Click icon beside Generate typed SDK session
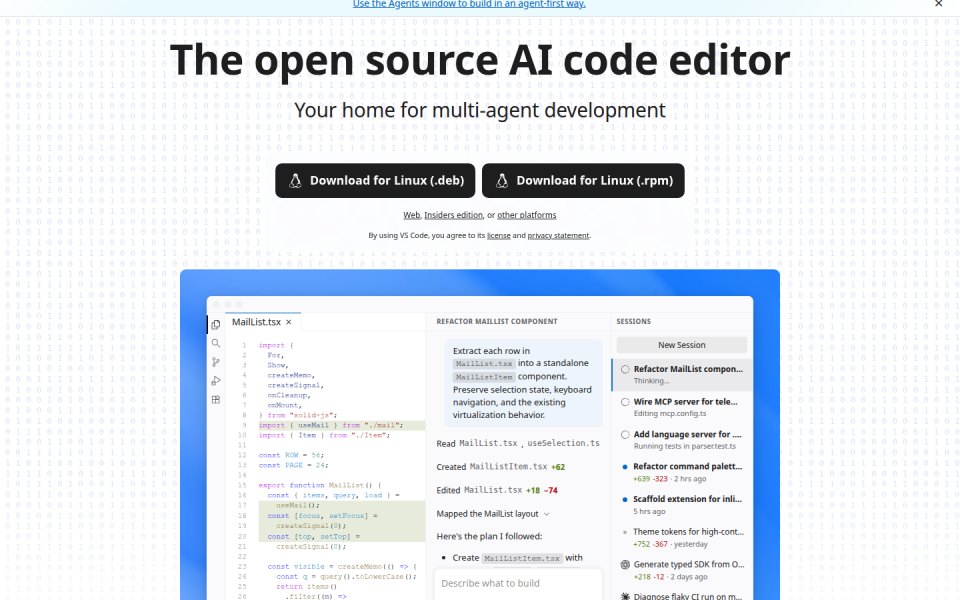960x600 pixels. click(x=625, y=564)
